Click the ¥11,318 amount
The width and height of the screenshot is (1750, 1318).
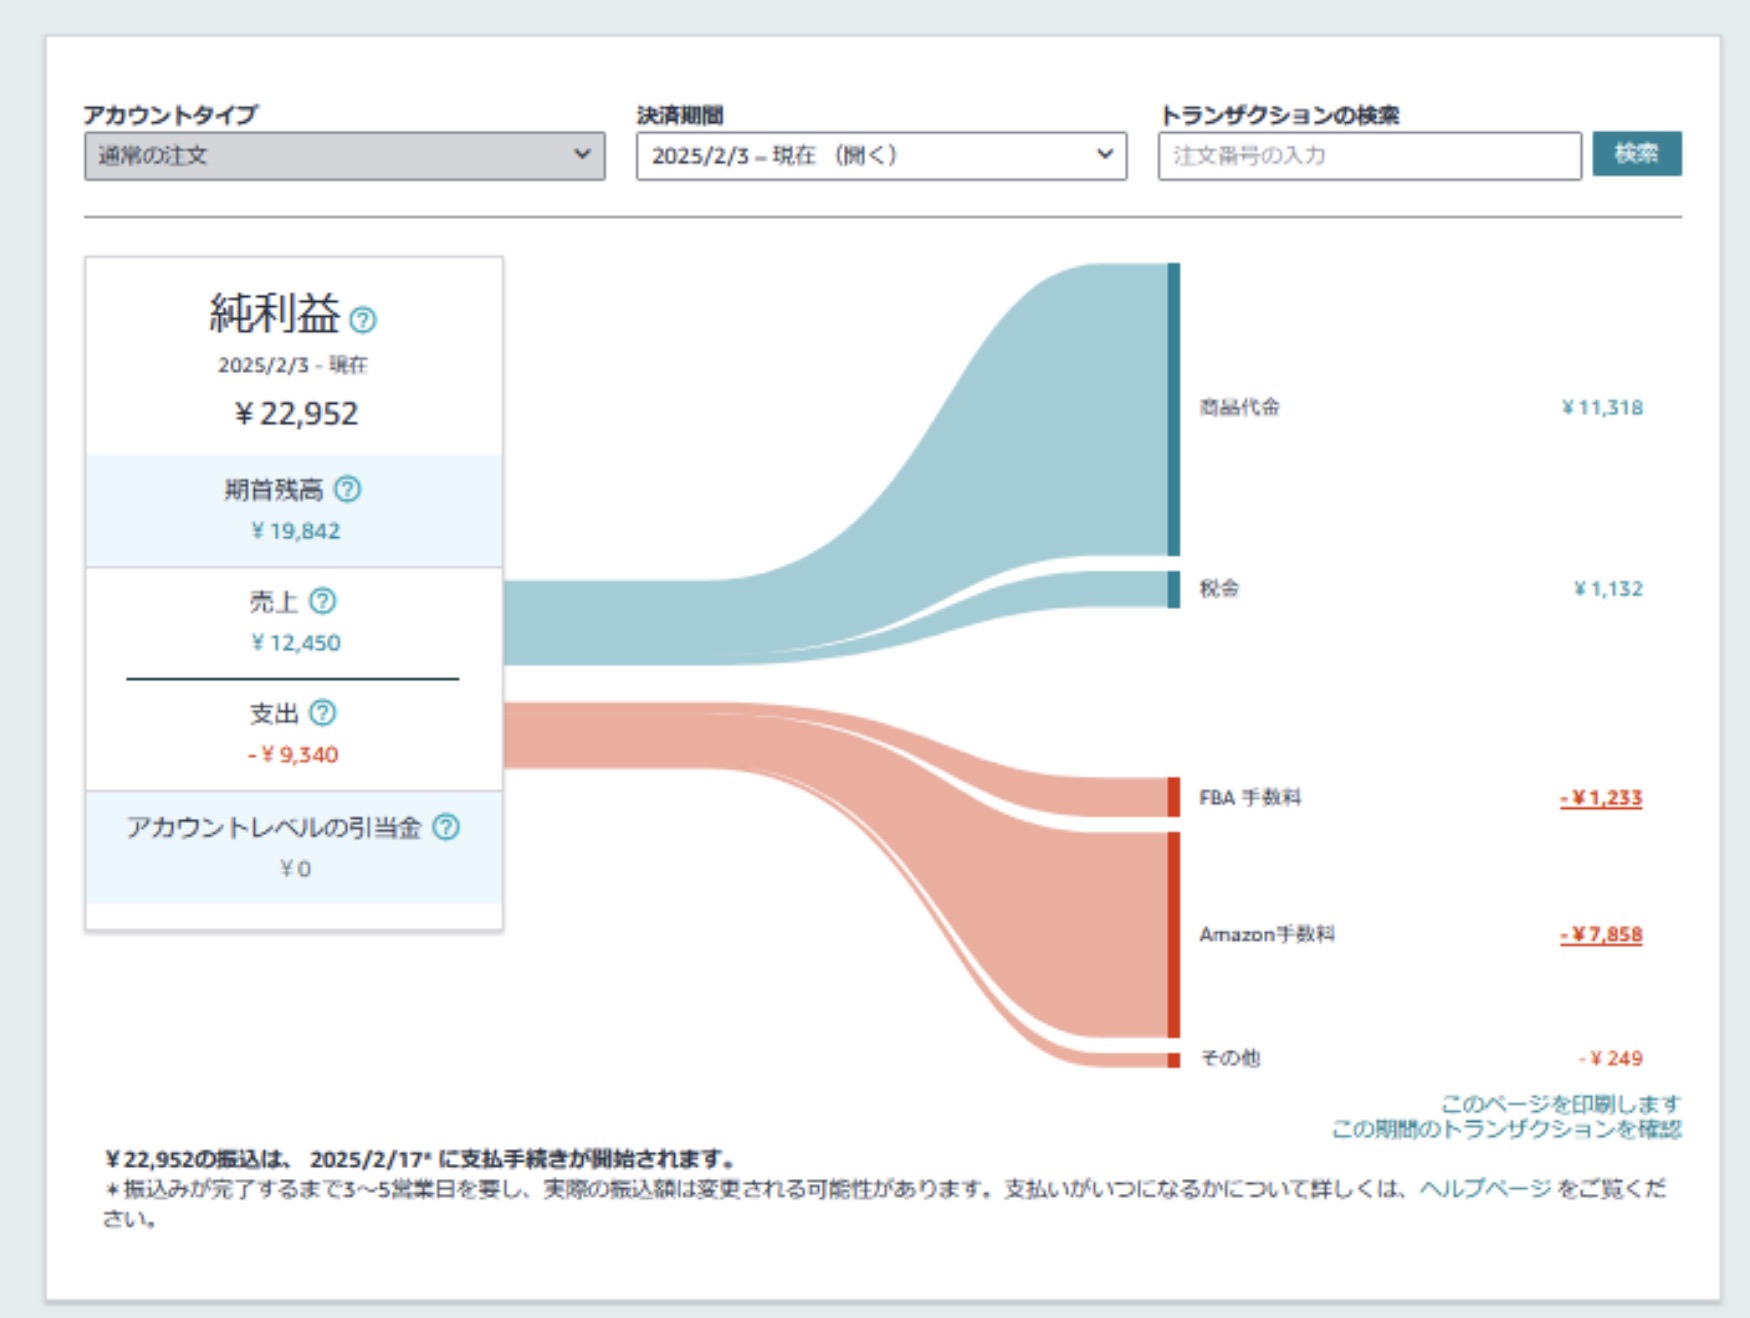tap(1603, 407)
